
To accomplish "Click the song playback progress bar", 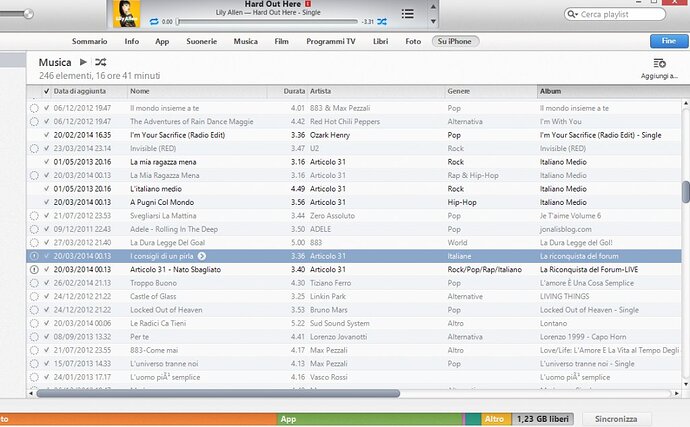I will pyautogui.click(x=268, y=21).
